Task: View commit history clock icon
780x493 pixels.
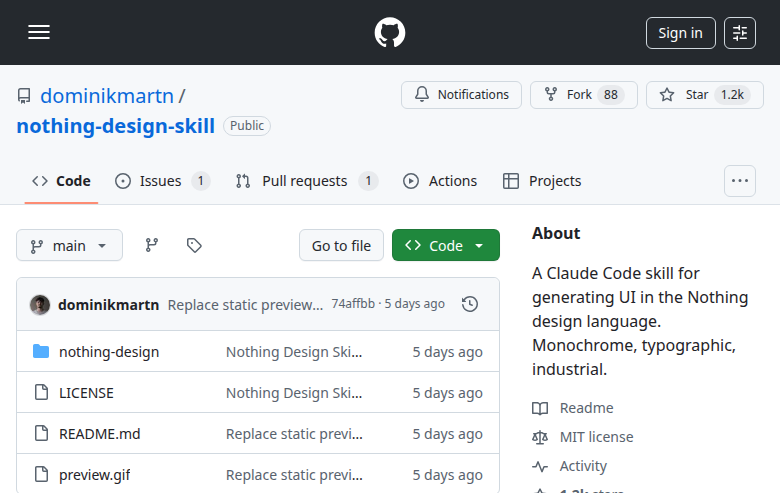Action: (x=470, y=304)
